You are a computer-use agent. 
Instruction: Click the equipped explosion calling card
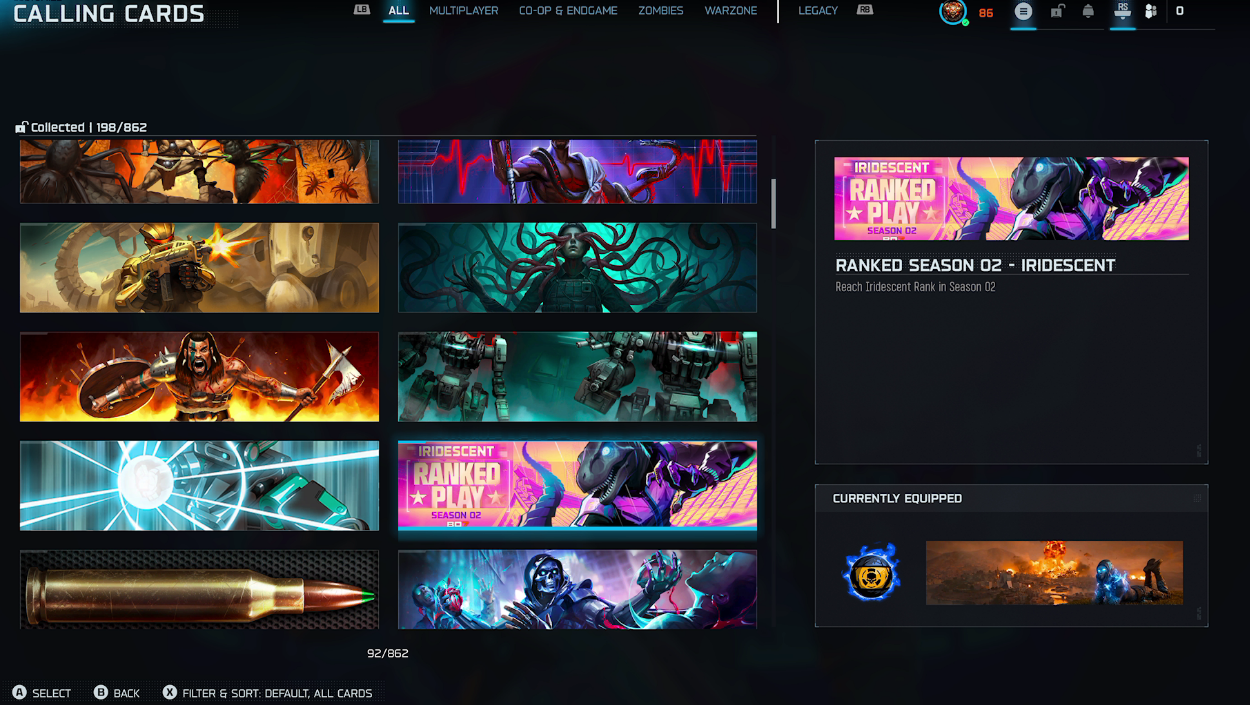pyautogui.click(x=1054, y=573)
